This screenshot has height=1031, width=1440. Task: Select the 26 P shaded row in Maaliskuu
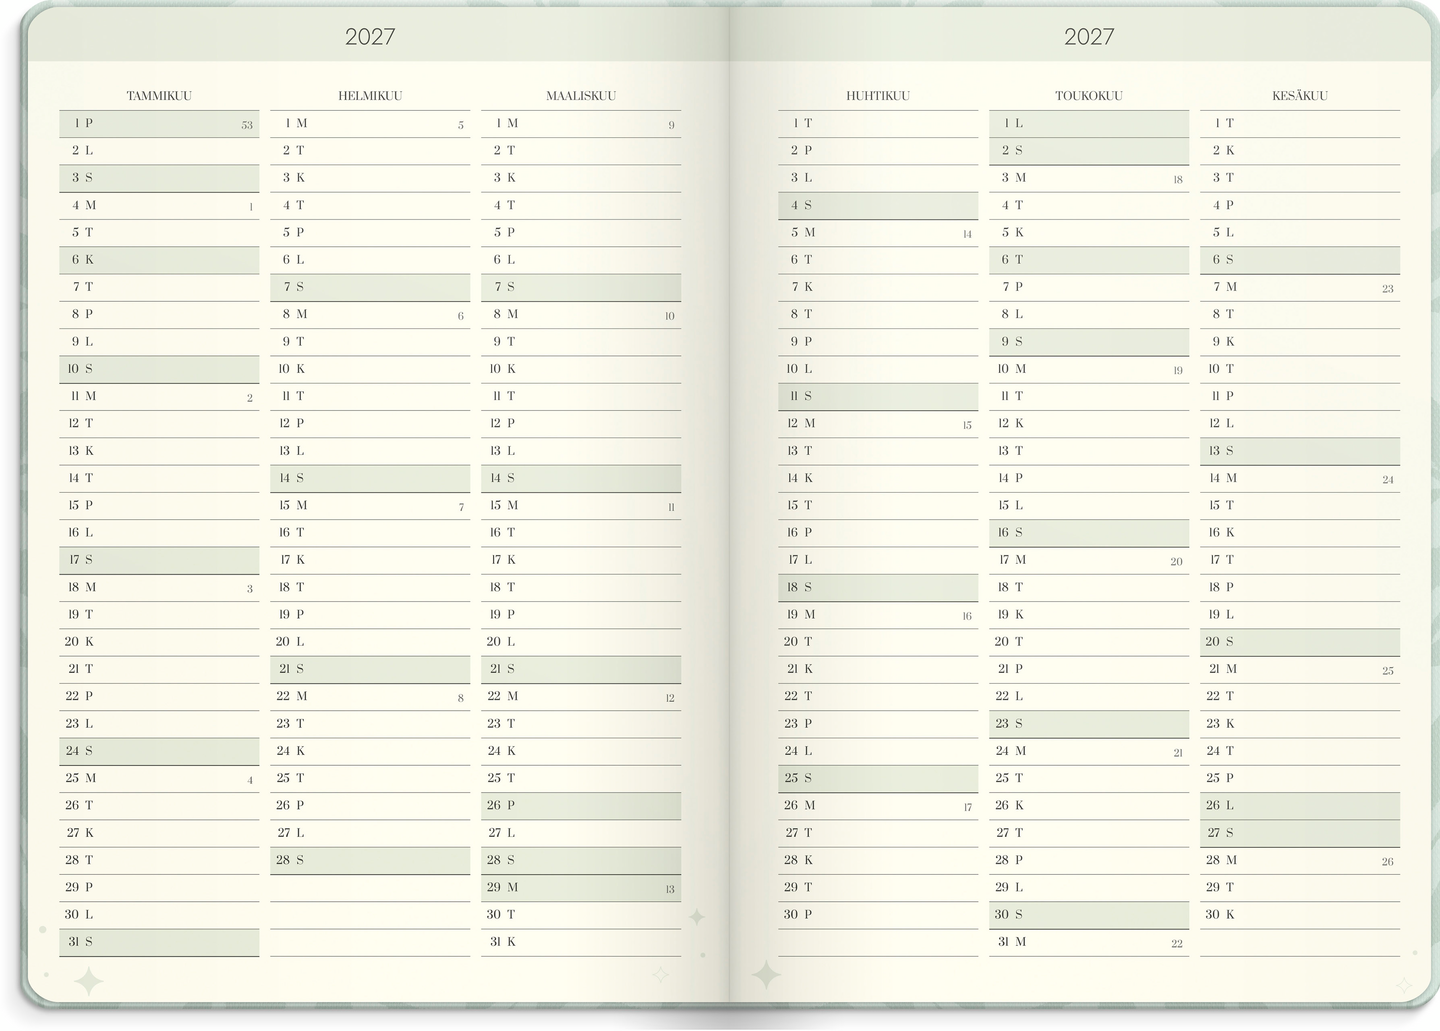pos(581,805)
